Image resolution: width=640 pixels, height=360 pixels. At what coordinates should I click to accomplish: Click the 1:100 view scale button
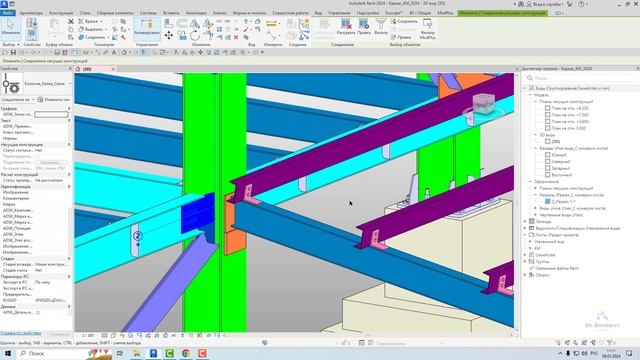(x=88, y=336)
